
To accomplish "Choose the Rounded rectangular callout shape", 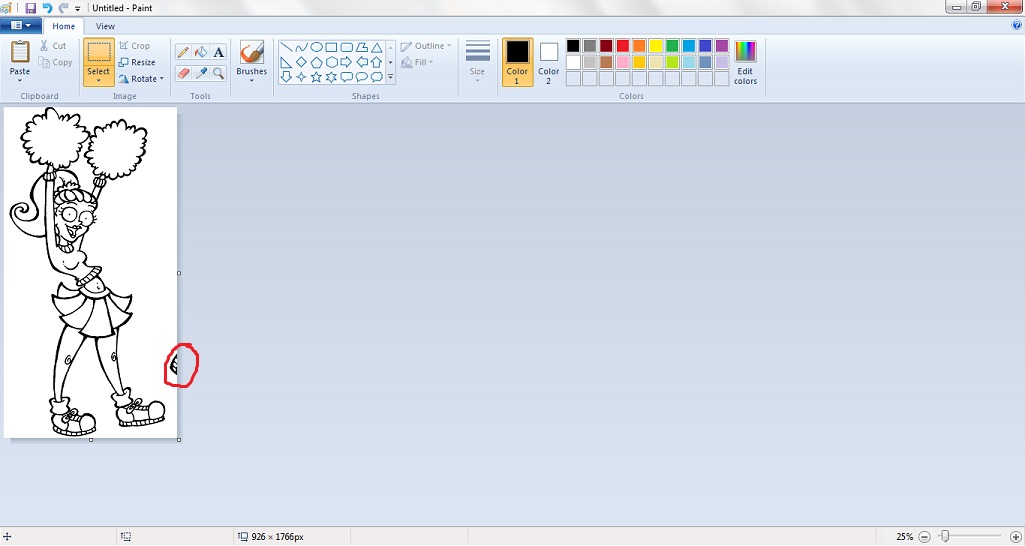I will (x=346, y=77).
